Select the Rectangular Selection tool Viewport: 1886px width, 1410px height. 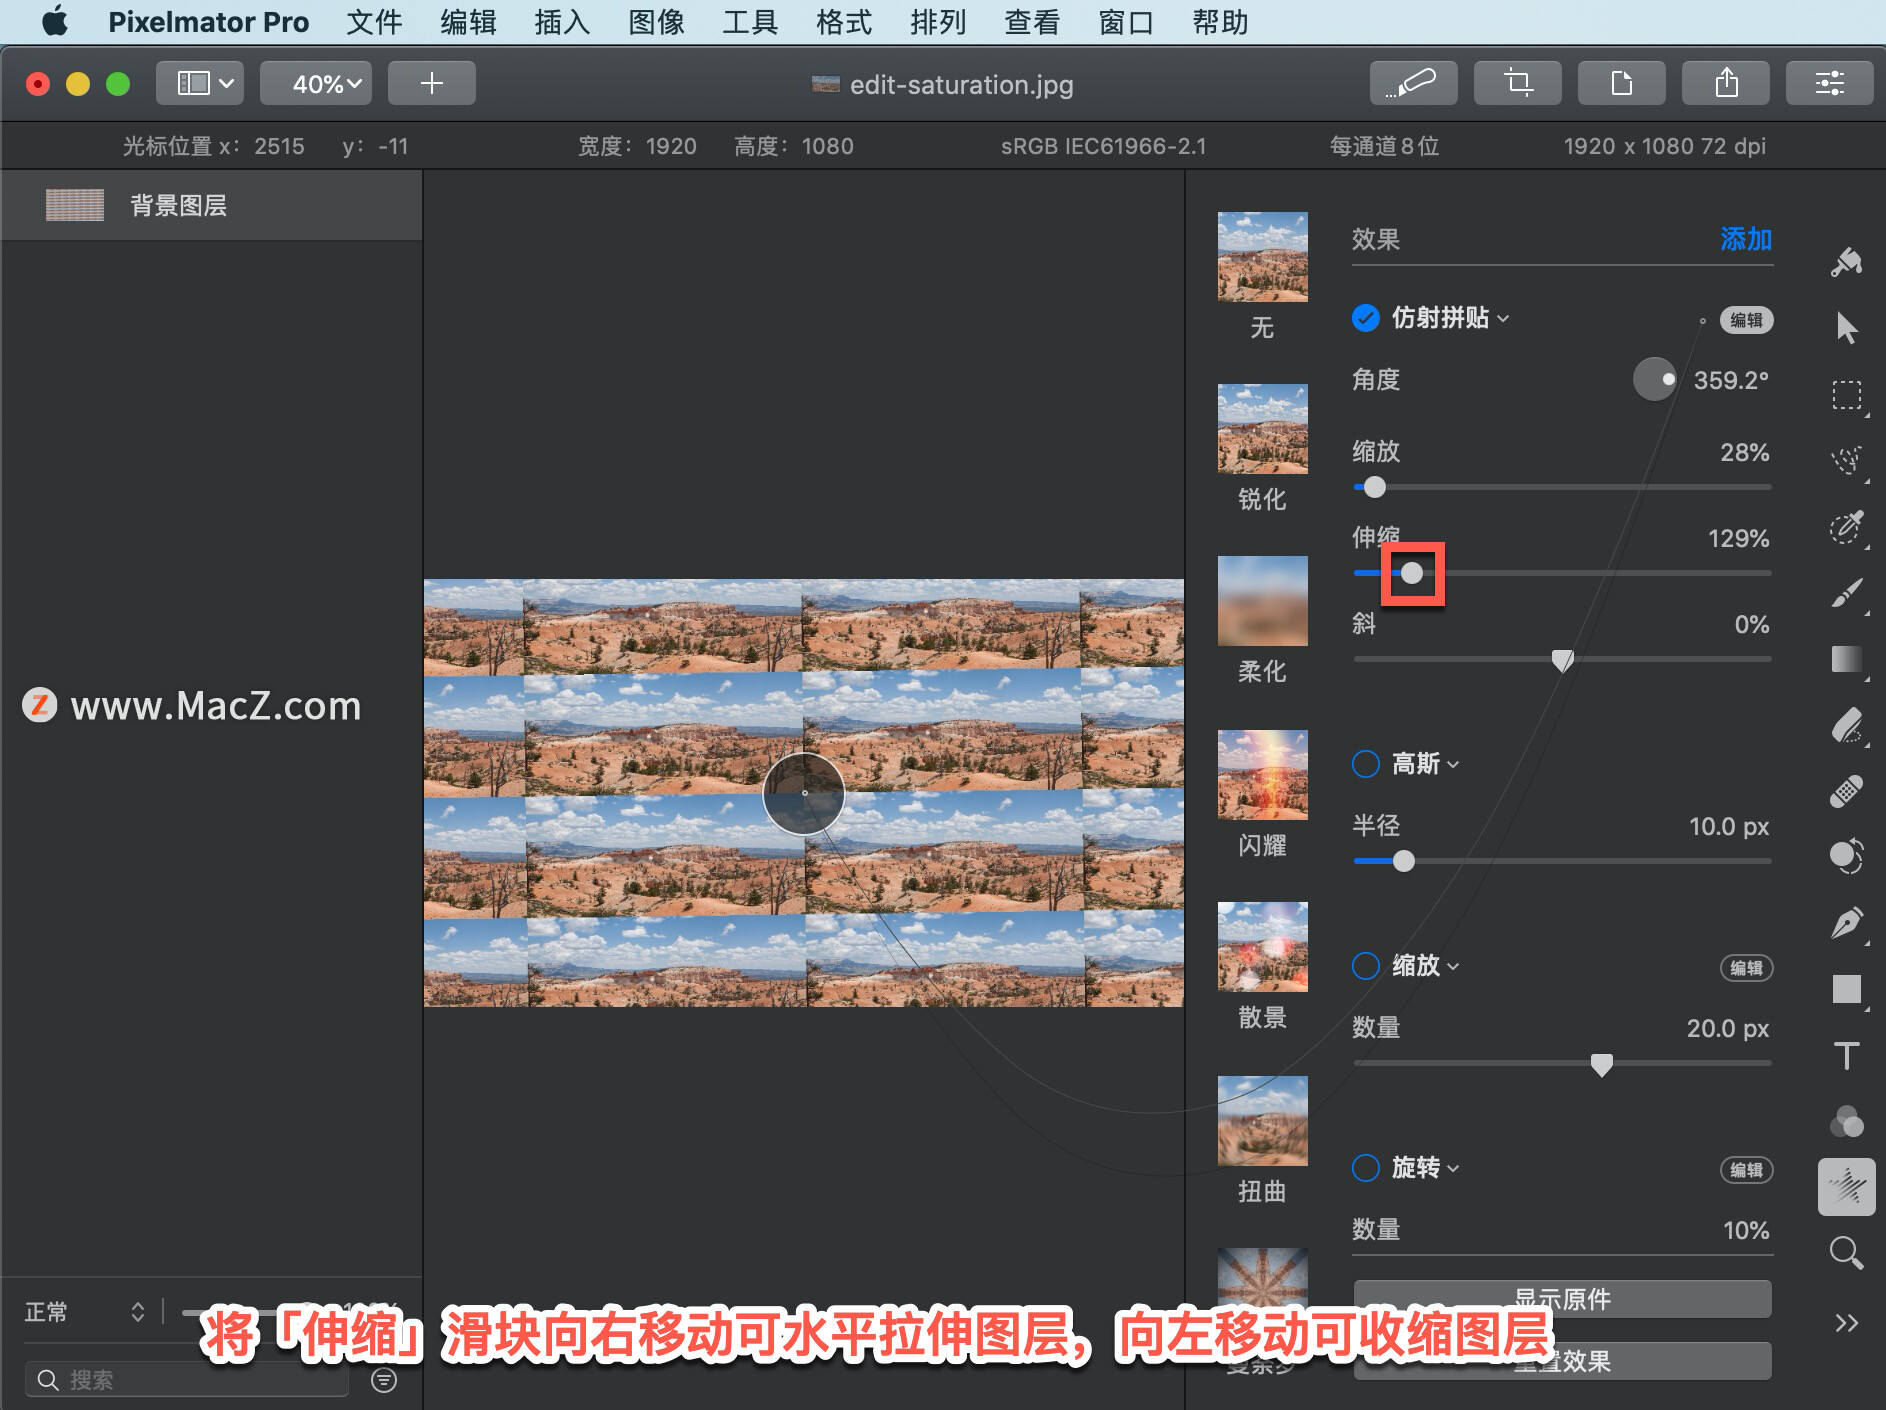click(x=1846, y=395)
